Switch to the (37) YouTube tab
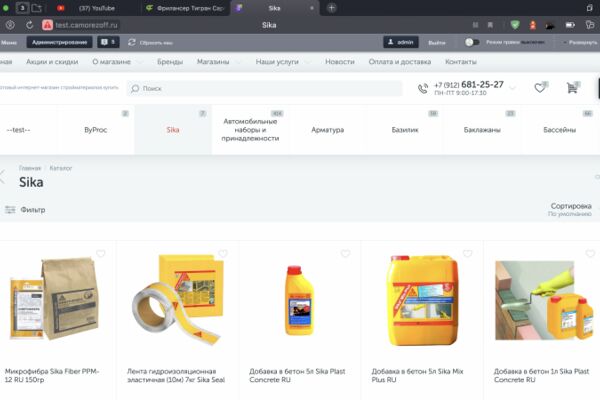600x400 pixels. [x=97, y=8]
